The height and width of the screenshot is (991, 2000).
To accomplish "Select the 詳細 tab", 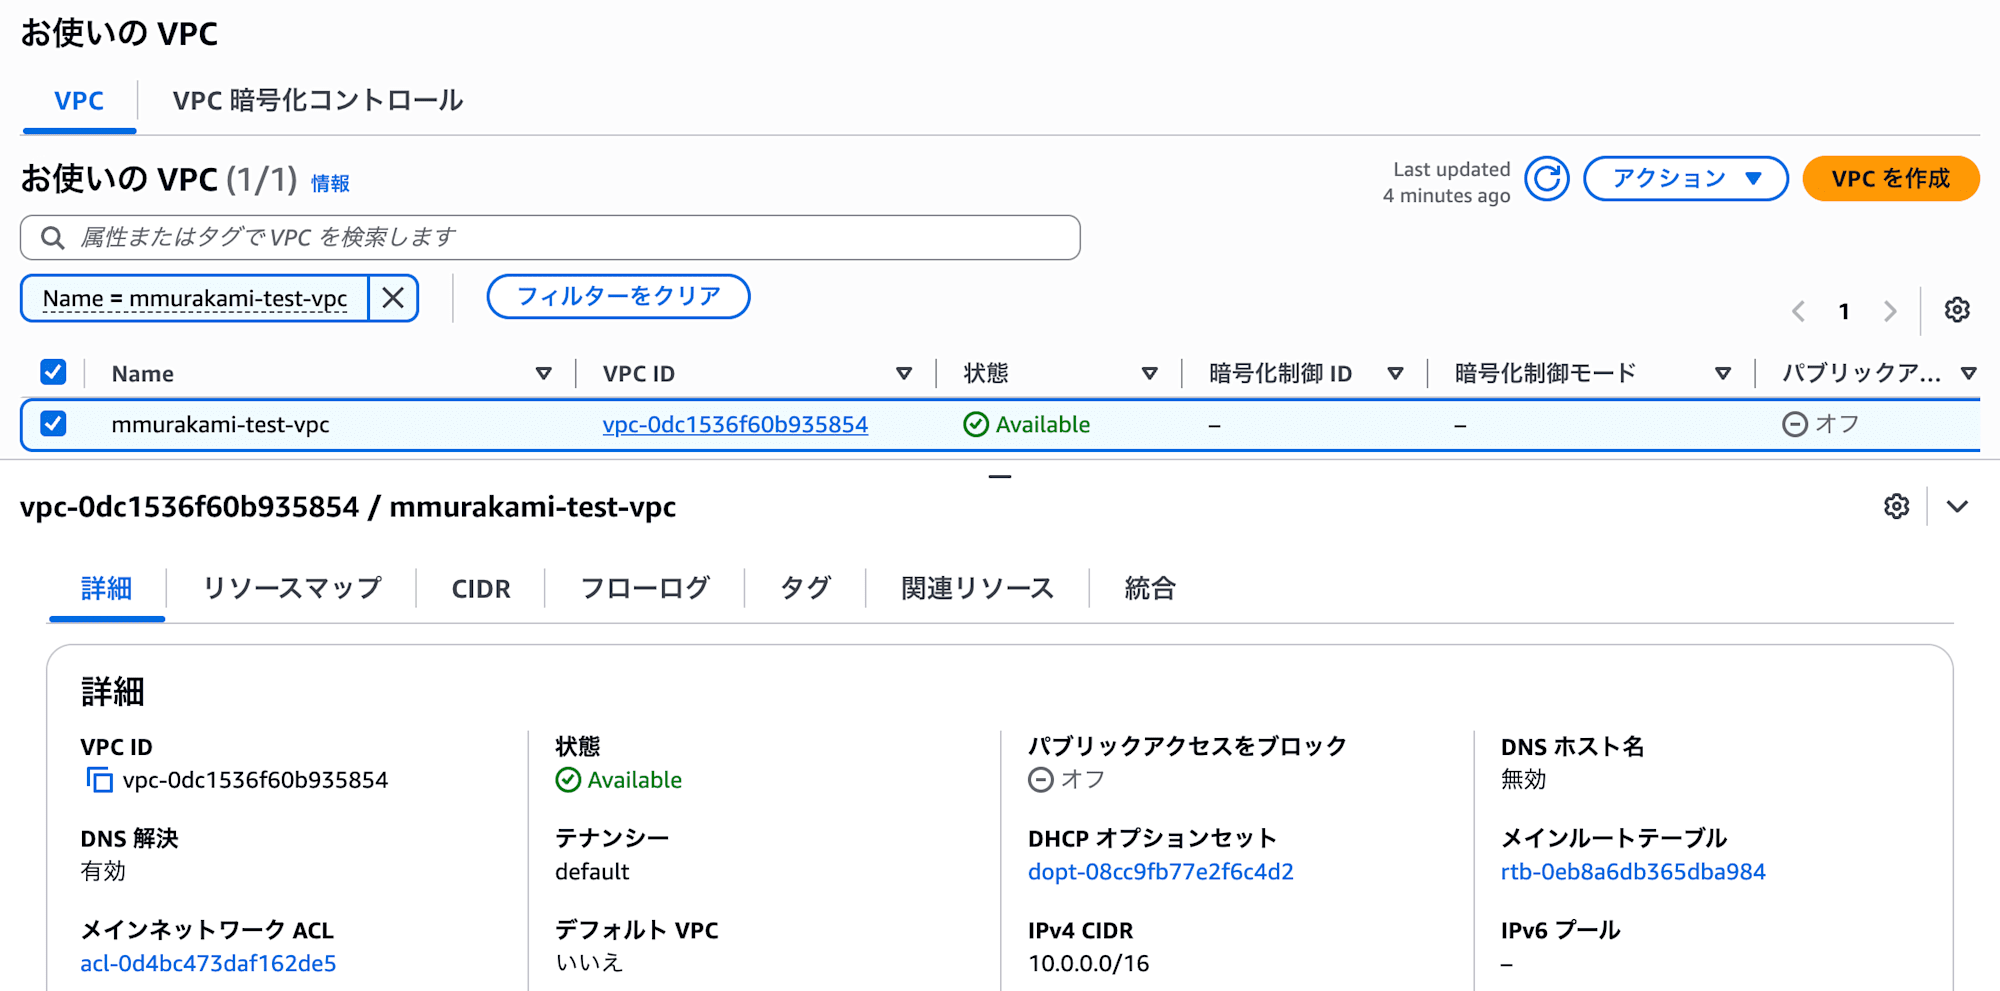I will 106,588.
